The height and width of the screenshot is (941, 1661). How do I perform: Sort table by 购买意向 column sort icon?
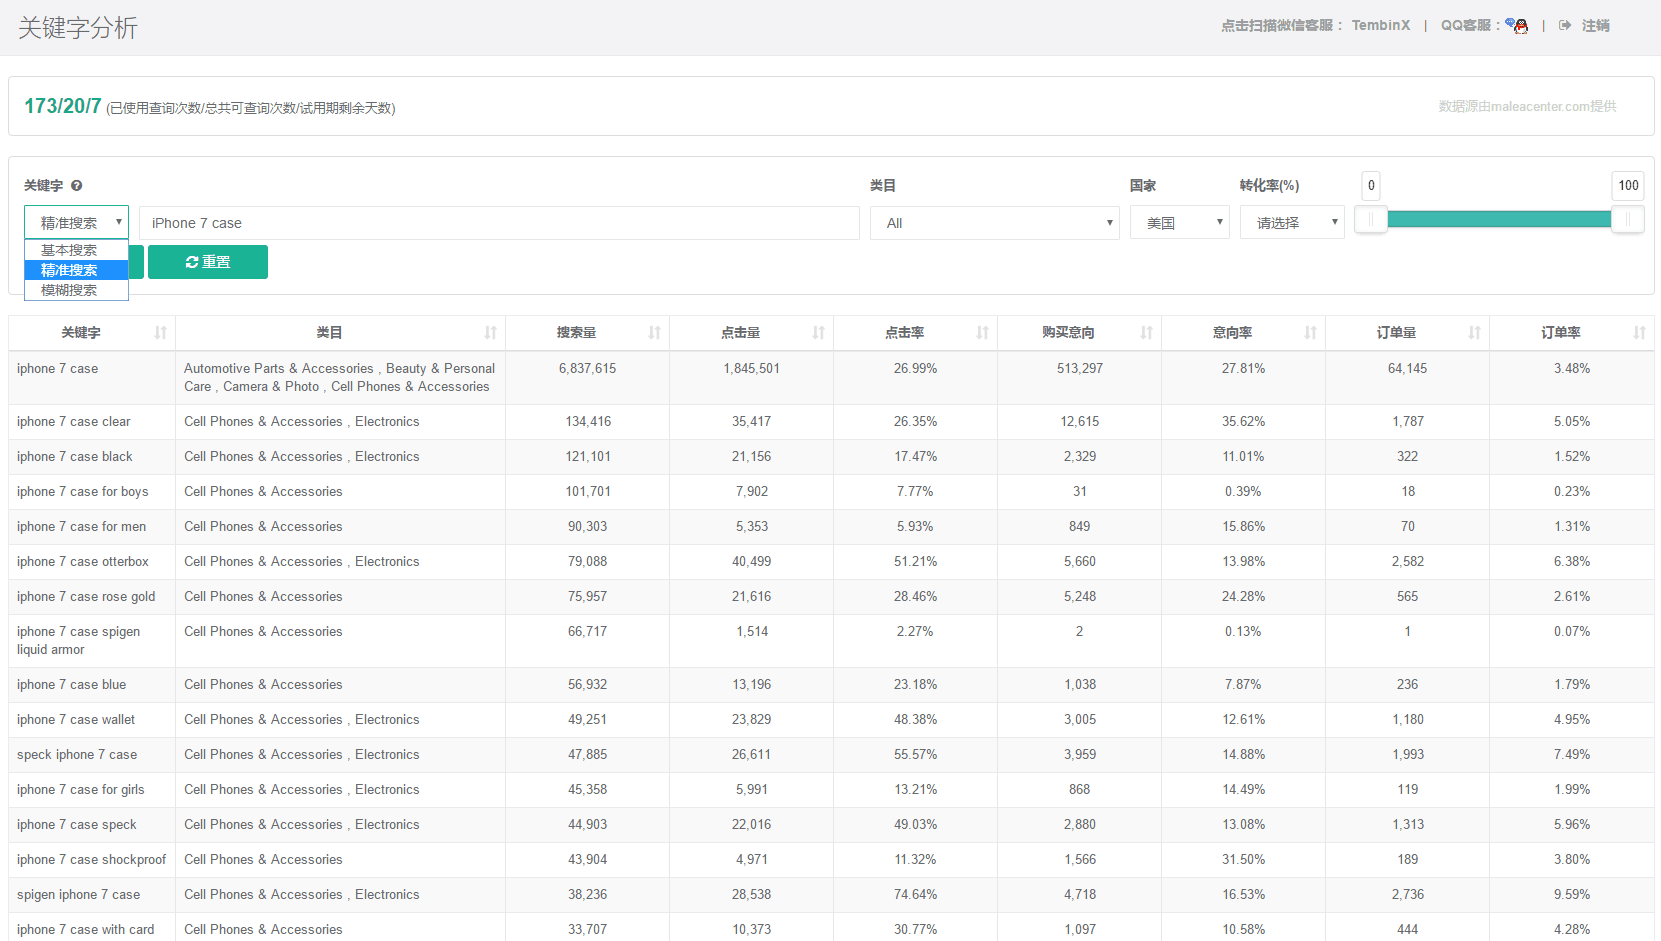(x=1146, y=333)
